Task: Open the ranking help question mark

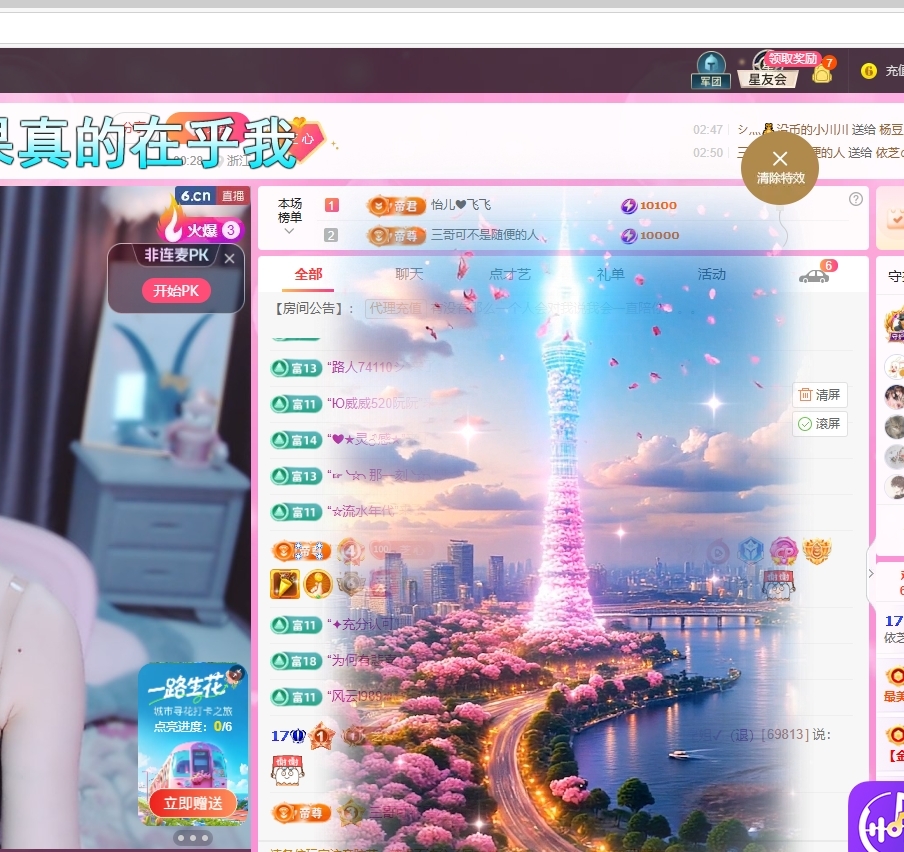Action: point(856,199)
